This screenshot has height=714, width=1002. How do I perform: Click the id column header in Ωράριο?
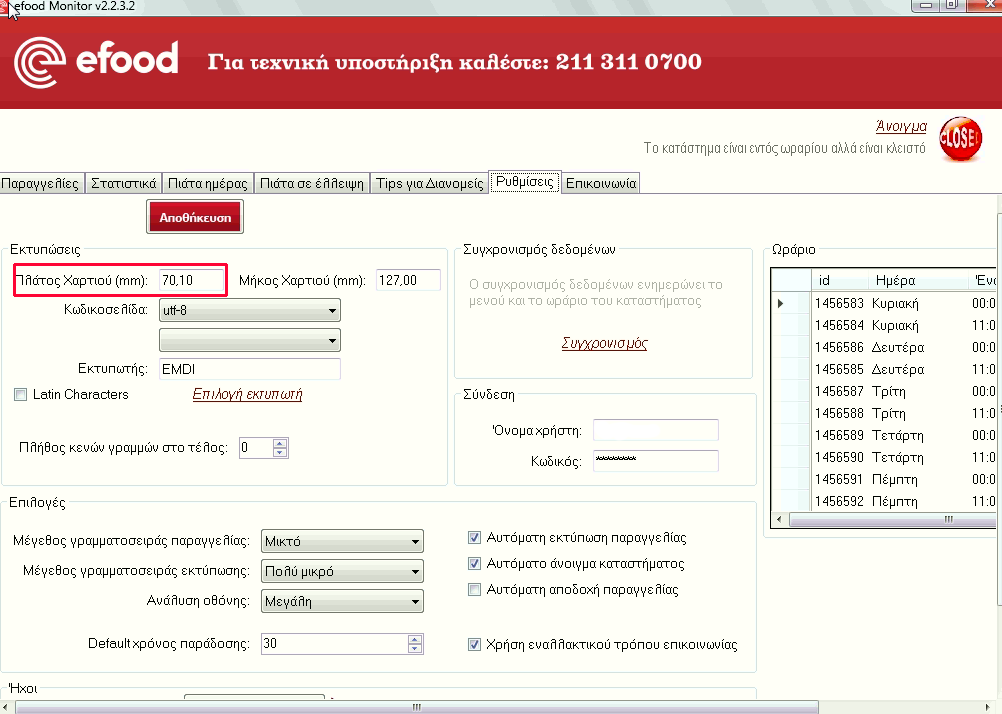[x=840, y=280]
